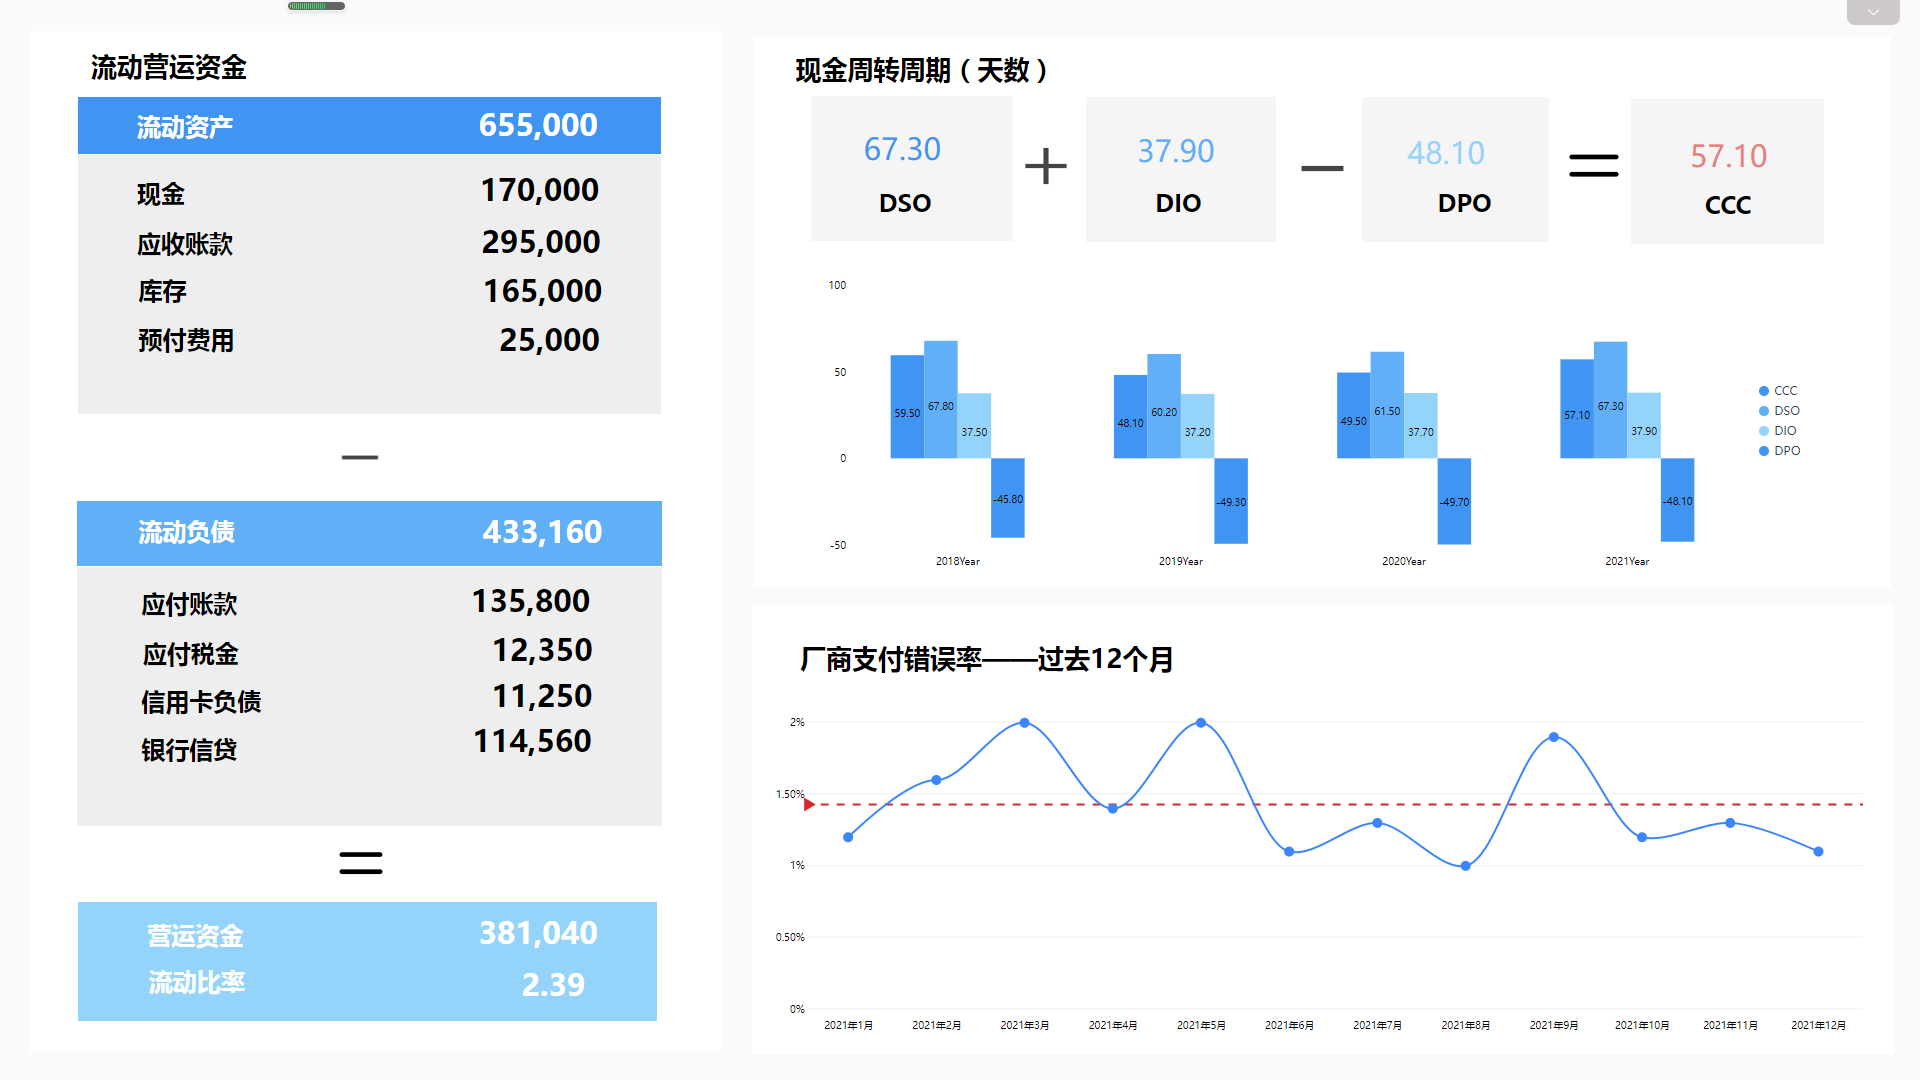Click the 2019Year 48.10 CCC bar

click(x=1130, y=417)
